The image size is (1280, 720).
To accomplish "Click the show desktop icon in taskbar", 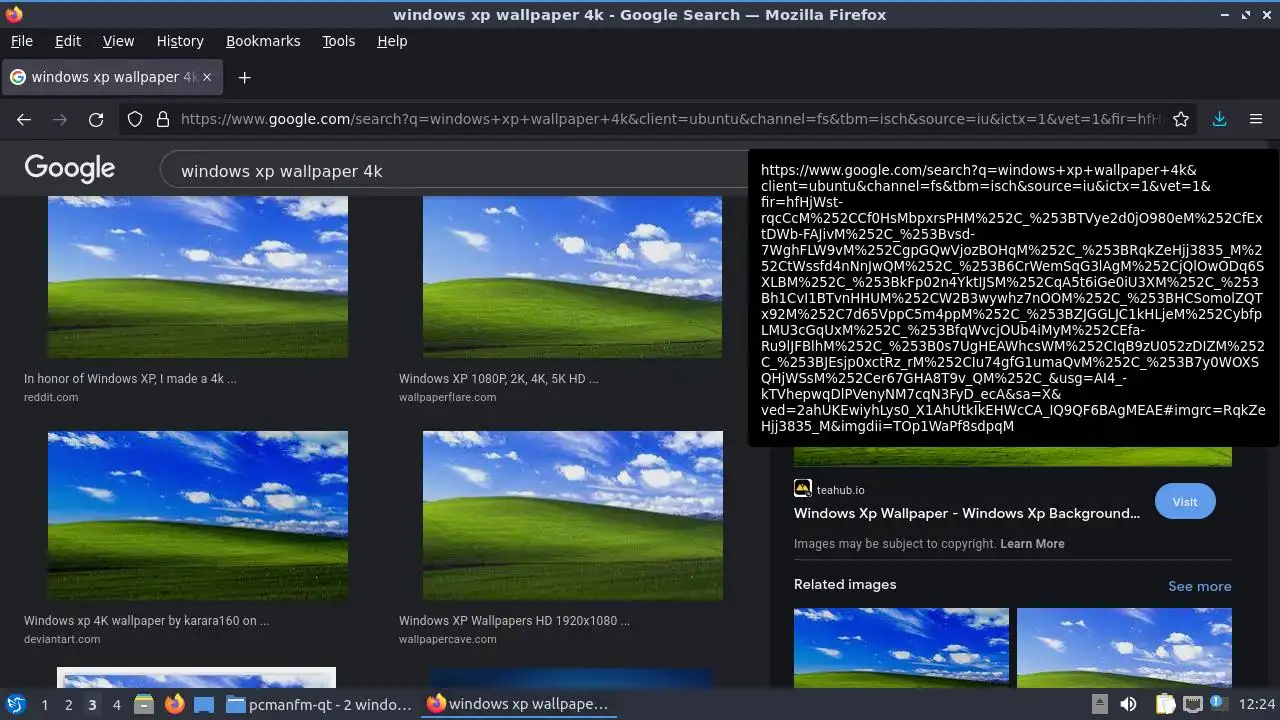I will coord(204,704).
